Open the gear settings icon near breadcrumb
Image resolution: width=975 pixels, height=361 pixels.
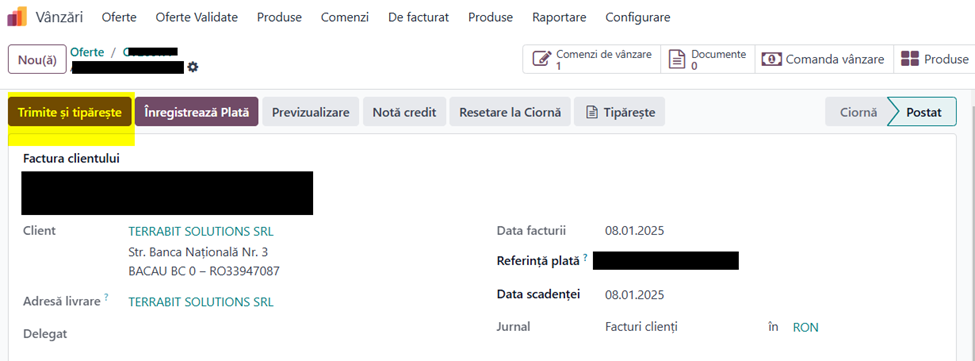[x=193, y=66]
